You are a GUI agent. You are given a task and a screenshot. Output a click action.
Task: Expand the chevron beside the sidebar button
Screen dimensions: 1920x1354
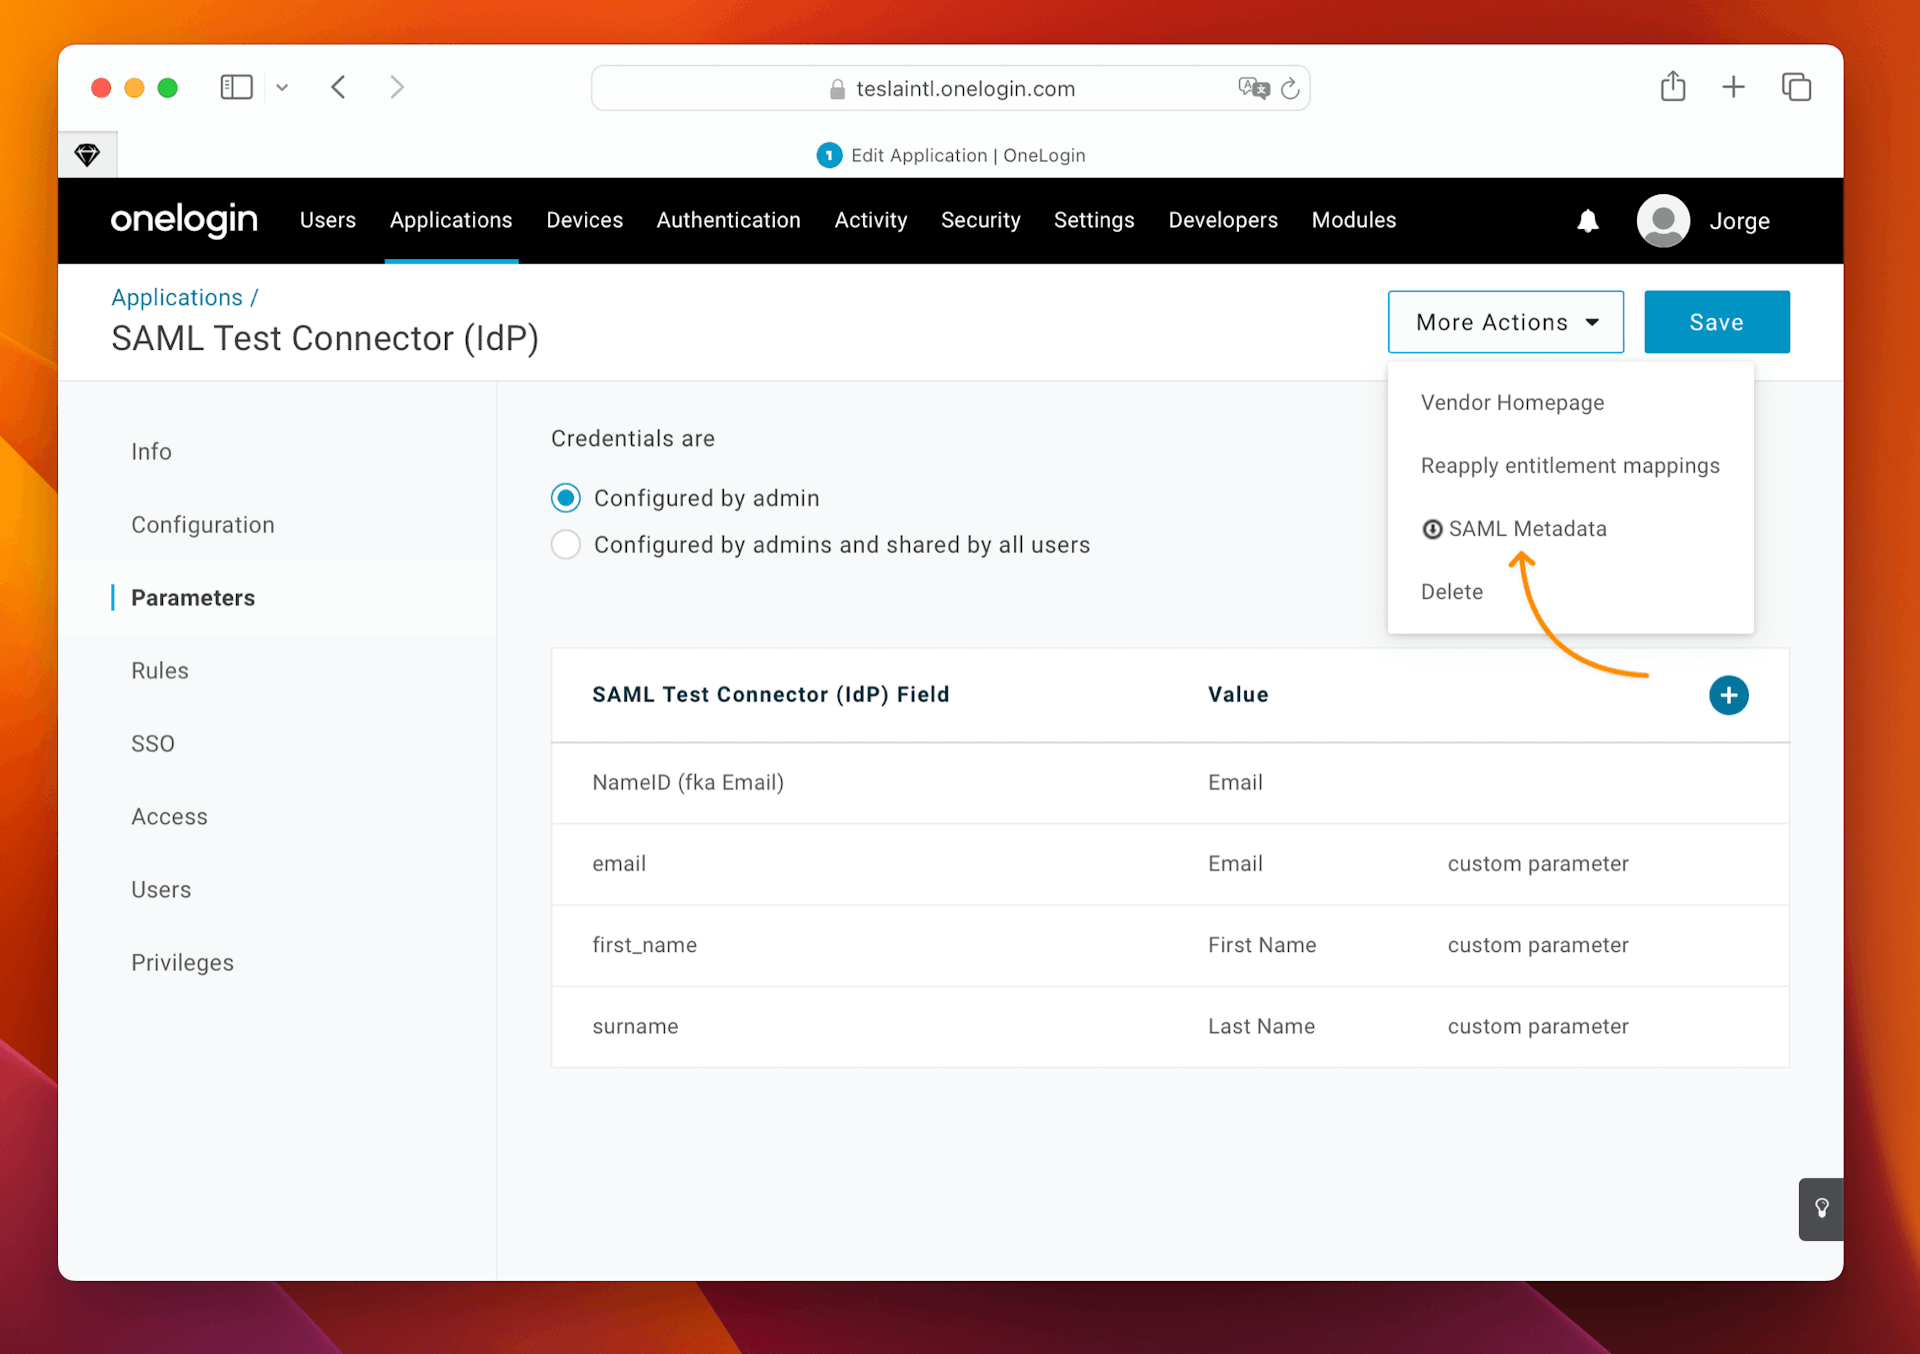[282, 87]
